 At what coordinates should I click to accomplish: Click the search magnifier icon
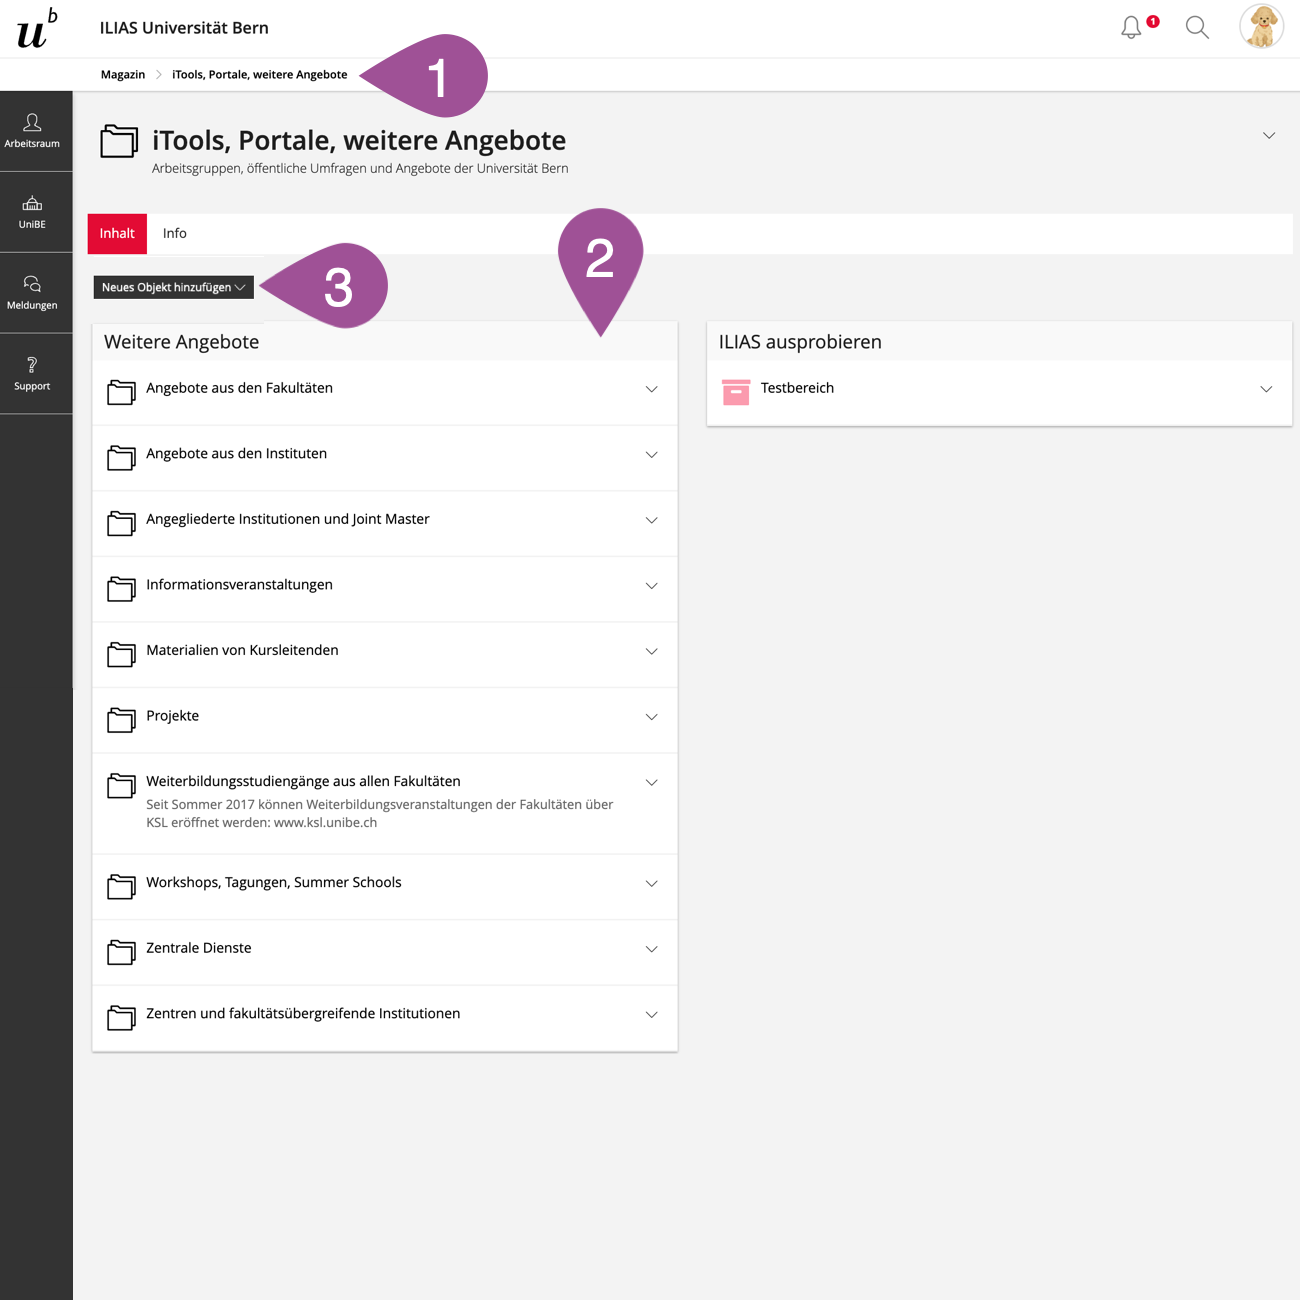click(1197, 28)
